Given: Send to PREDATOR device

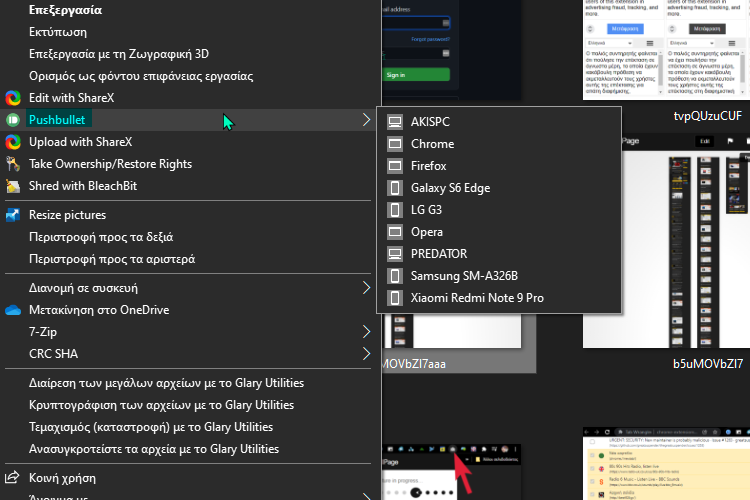Looking at the screenshot, I should pos(499,254).
